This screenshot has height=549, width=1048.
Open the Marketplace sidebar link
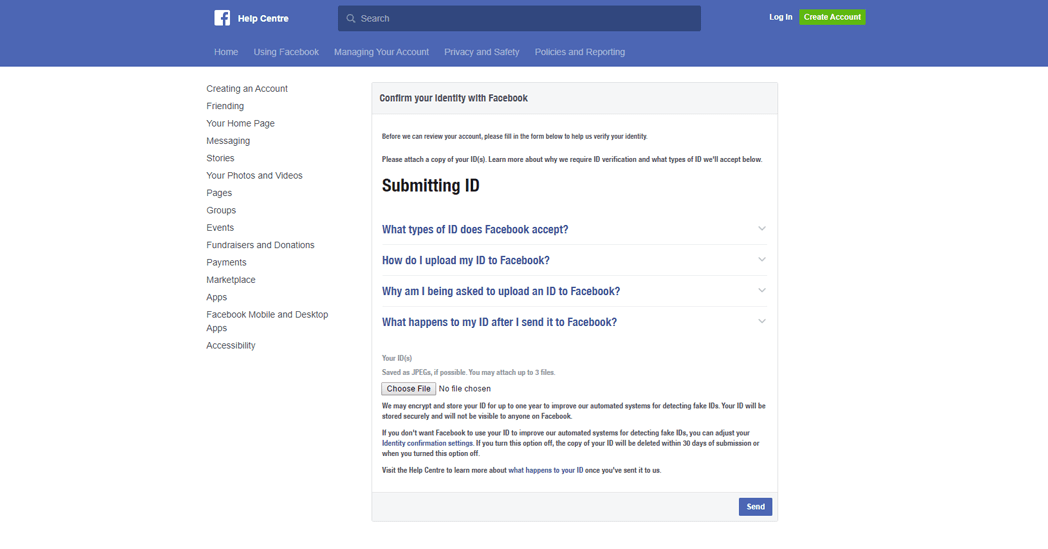[231, 280]
